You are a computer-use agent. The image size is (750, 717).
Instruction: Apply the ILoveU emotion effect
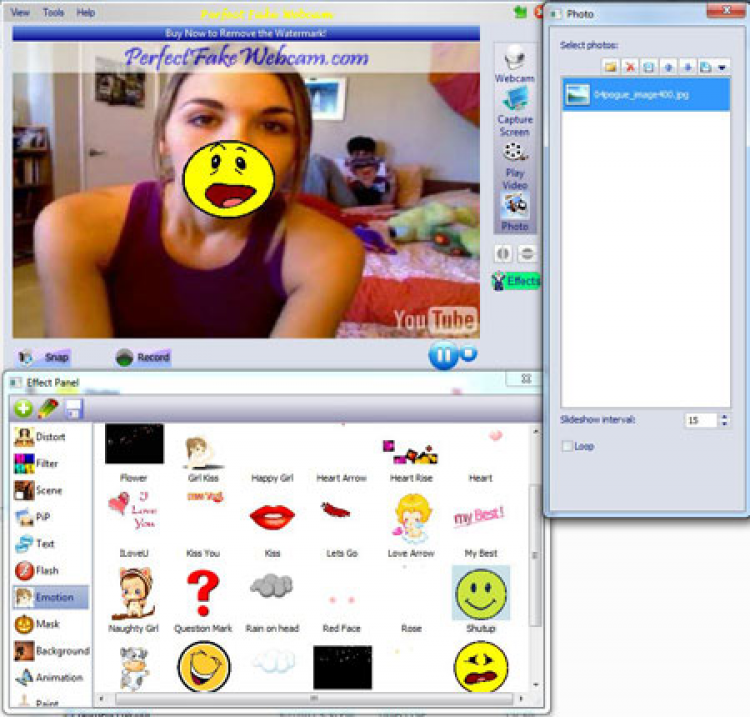[133, 524]
